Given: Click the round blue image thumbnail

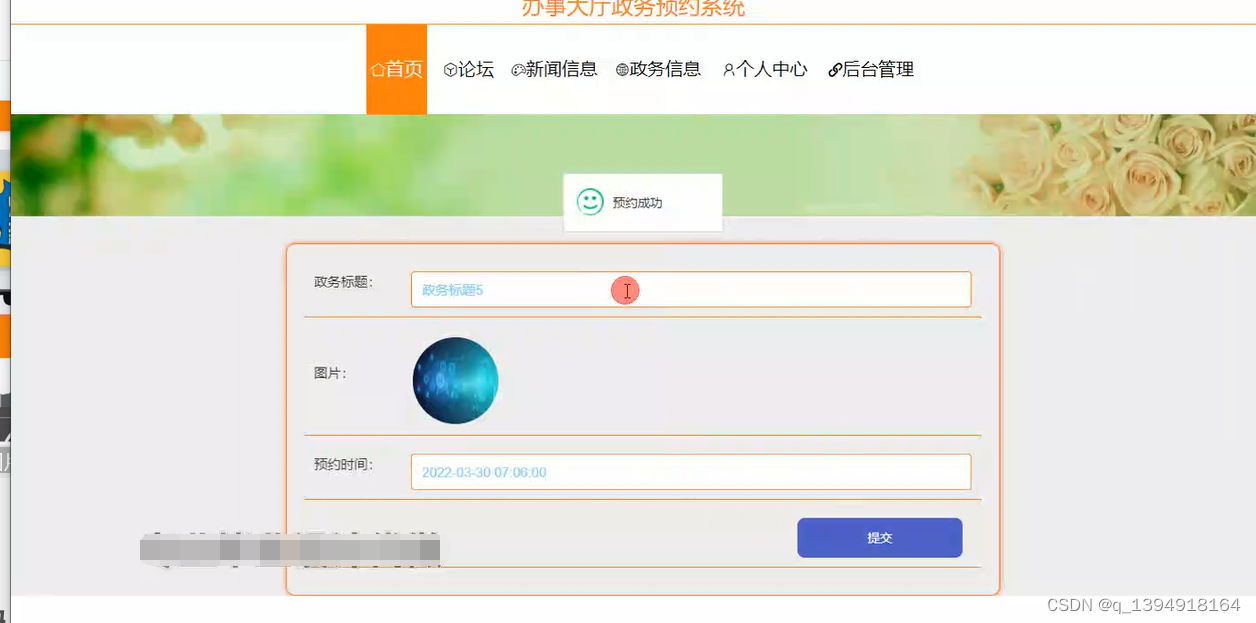Looking at the screenshot, I should 455,380.
